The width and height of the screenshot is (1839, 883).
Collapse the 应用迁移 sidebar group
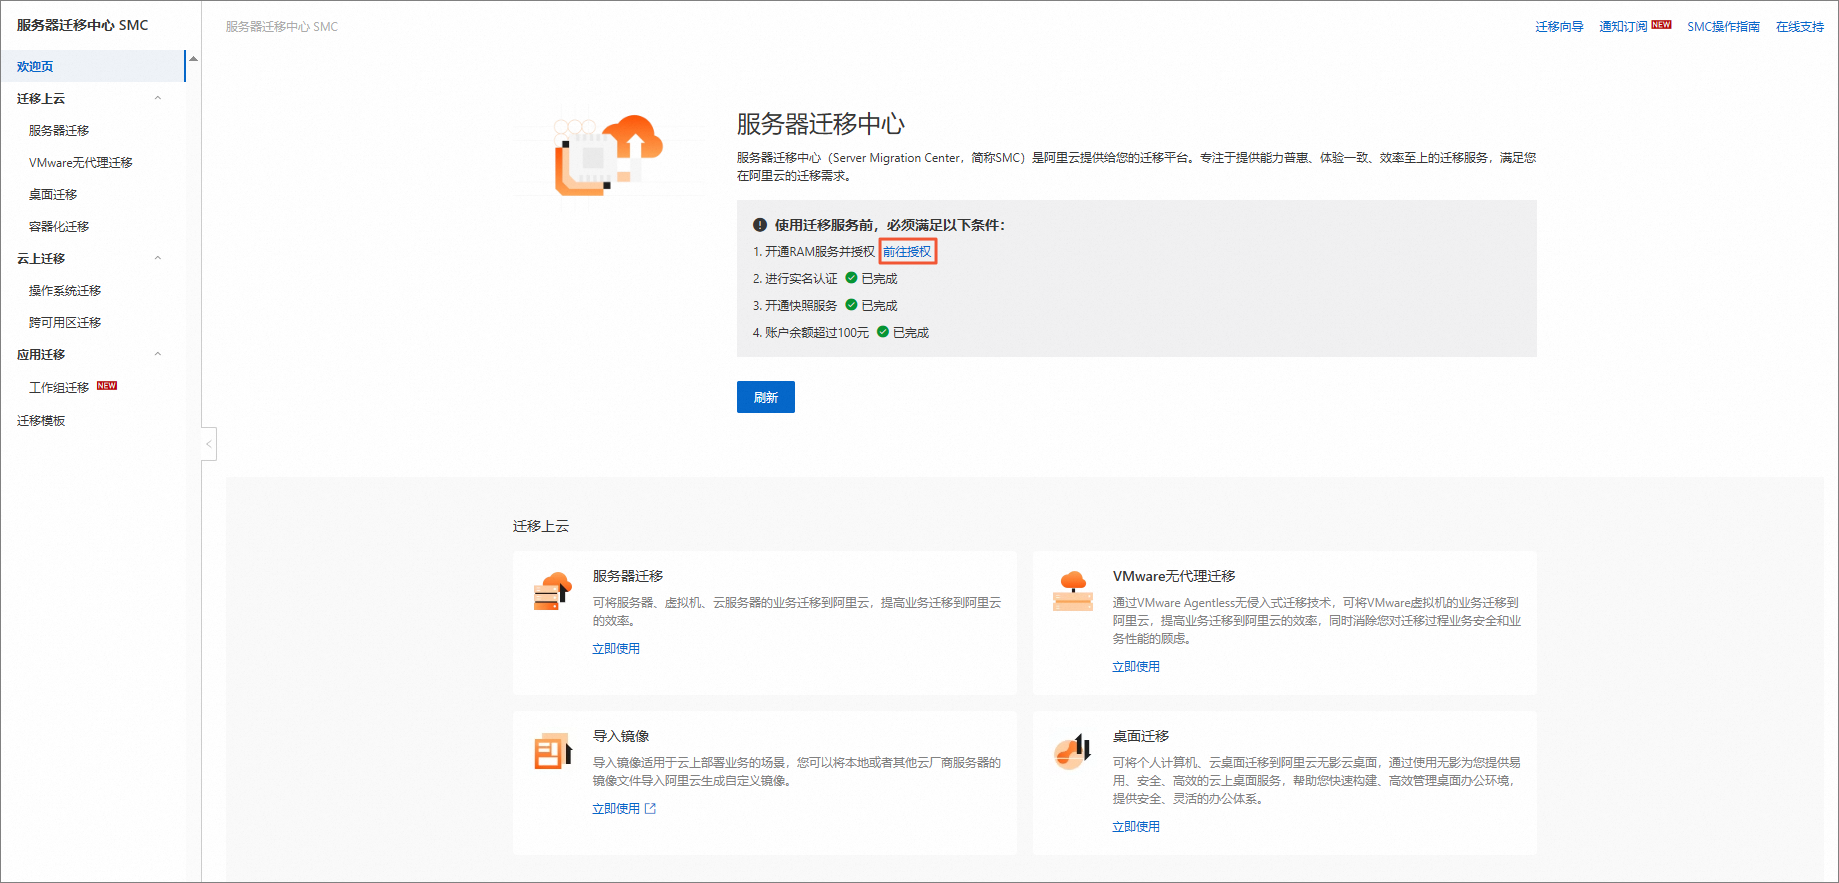pos(158,354)
